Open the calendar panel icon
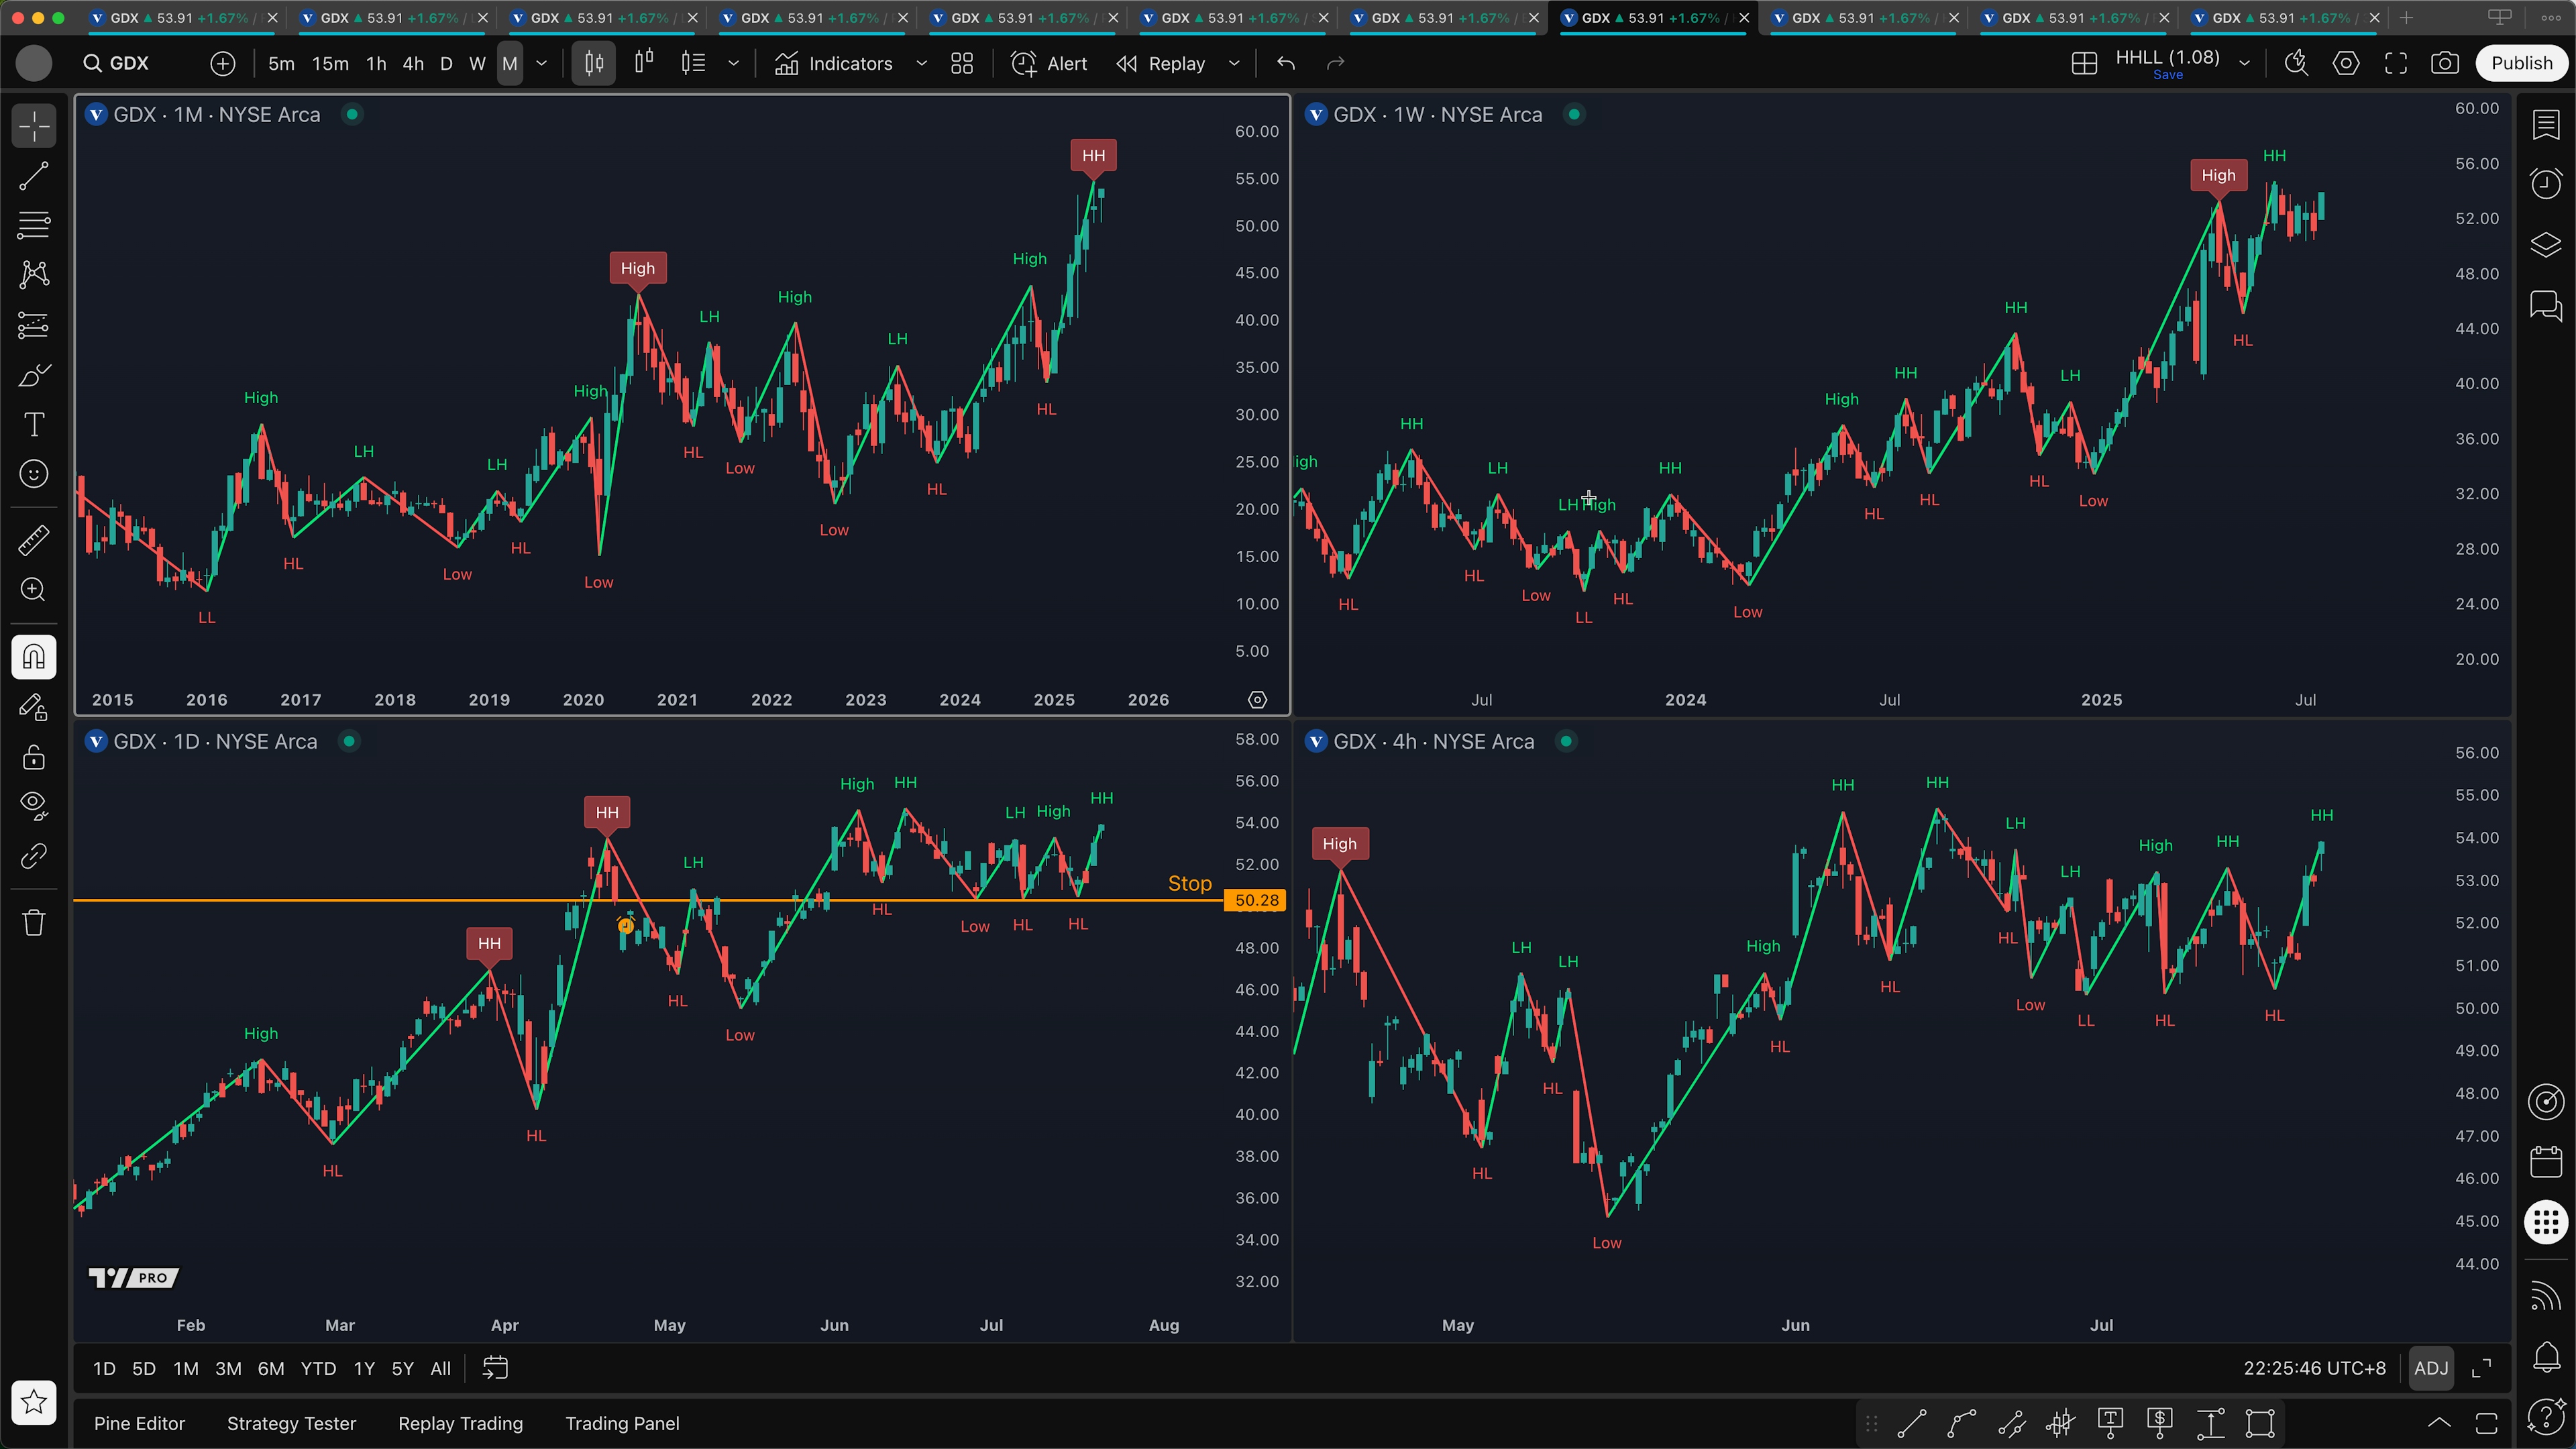 [2546, 1161]
